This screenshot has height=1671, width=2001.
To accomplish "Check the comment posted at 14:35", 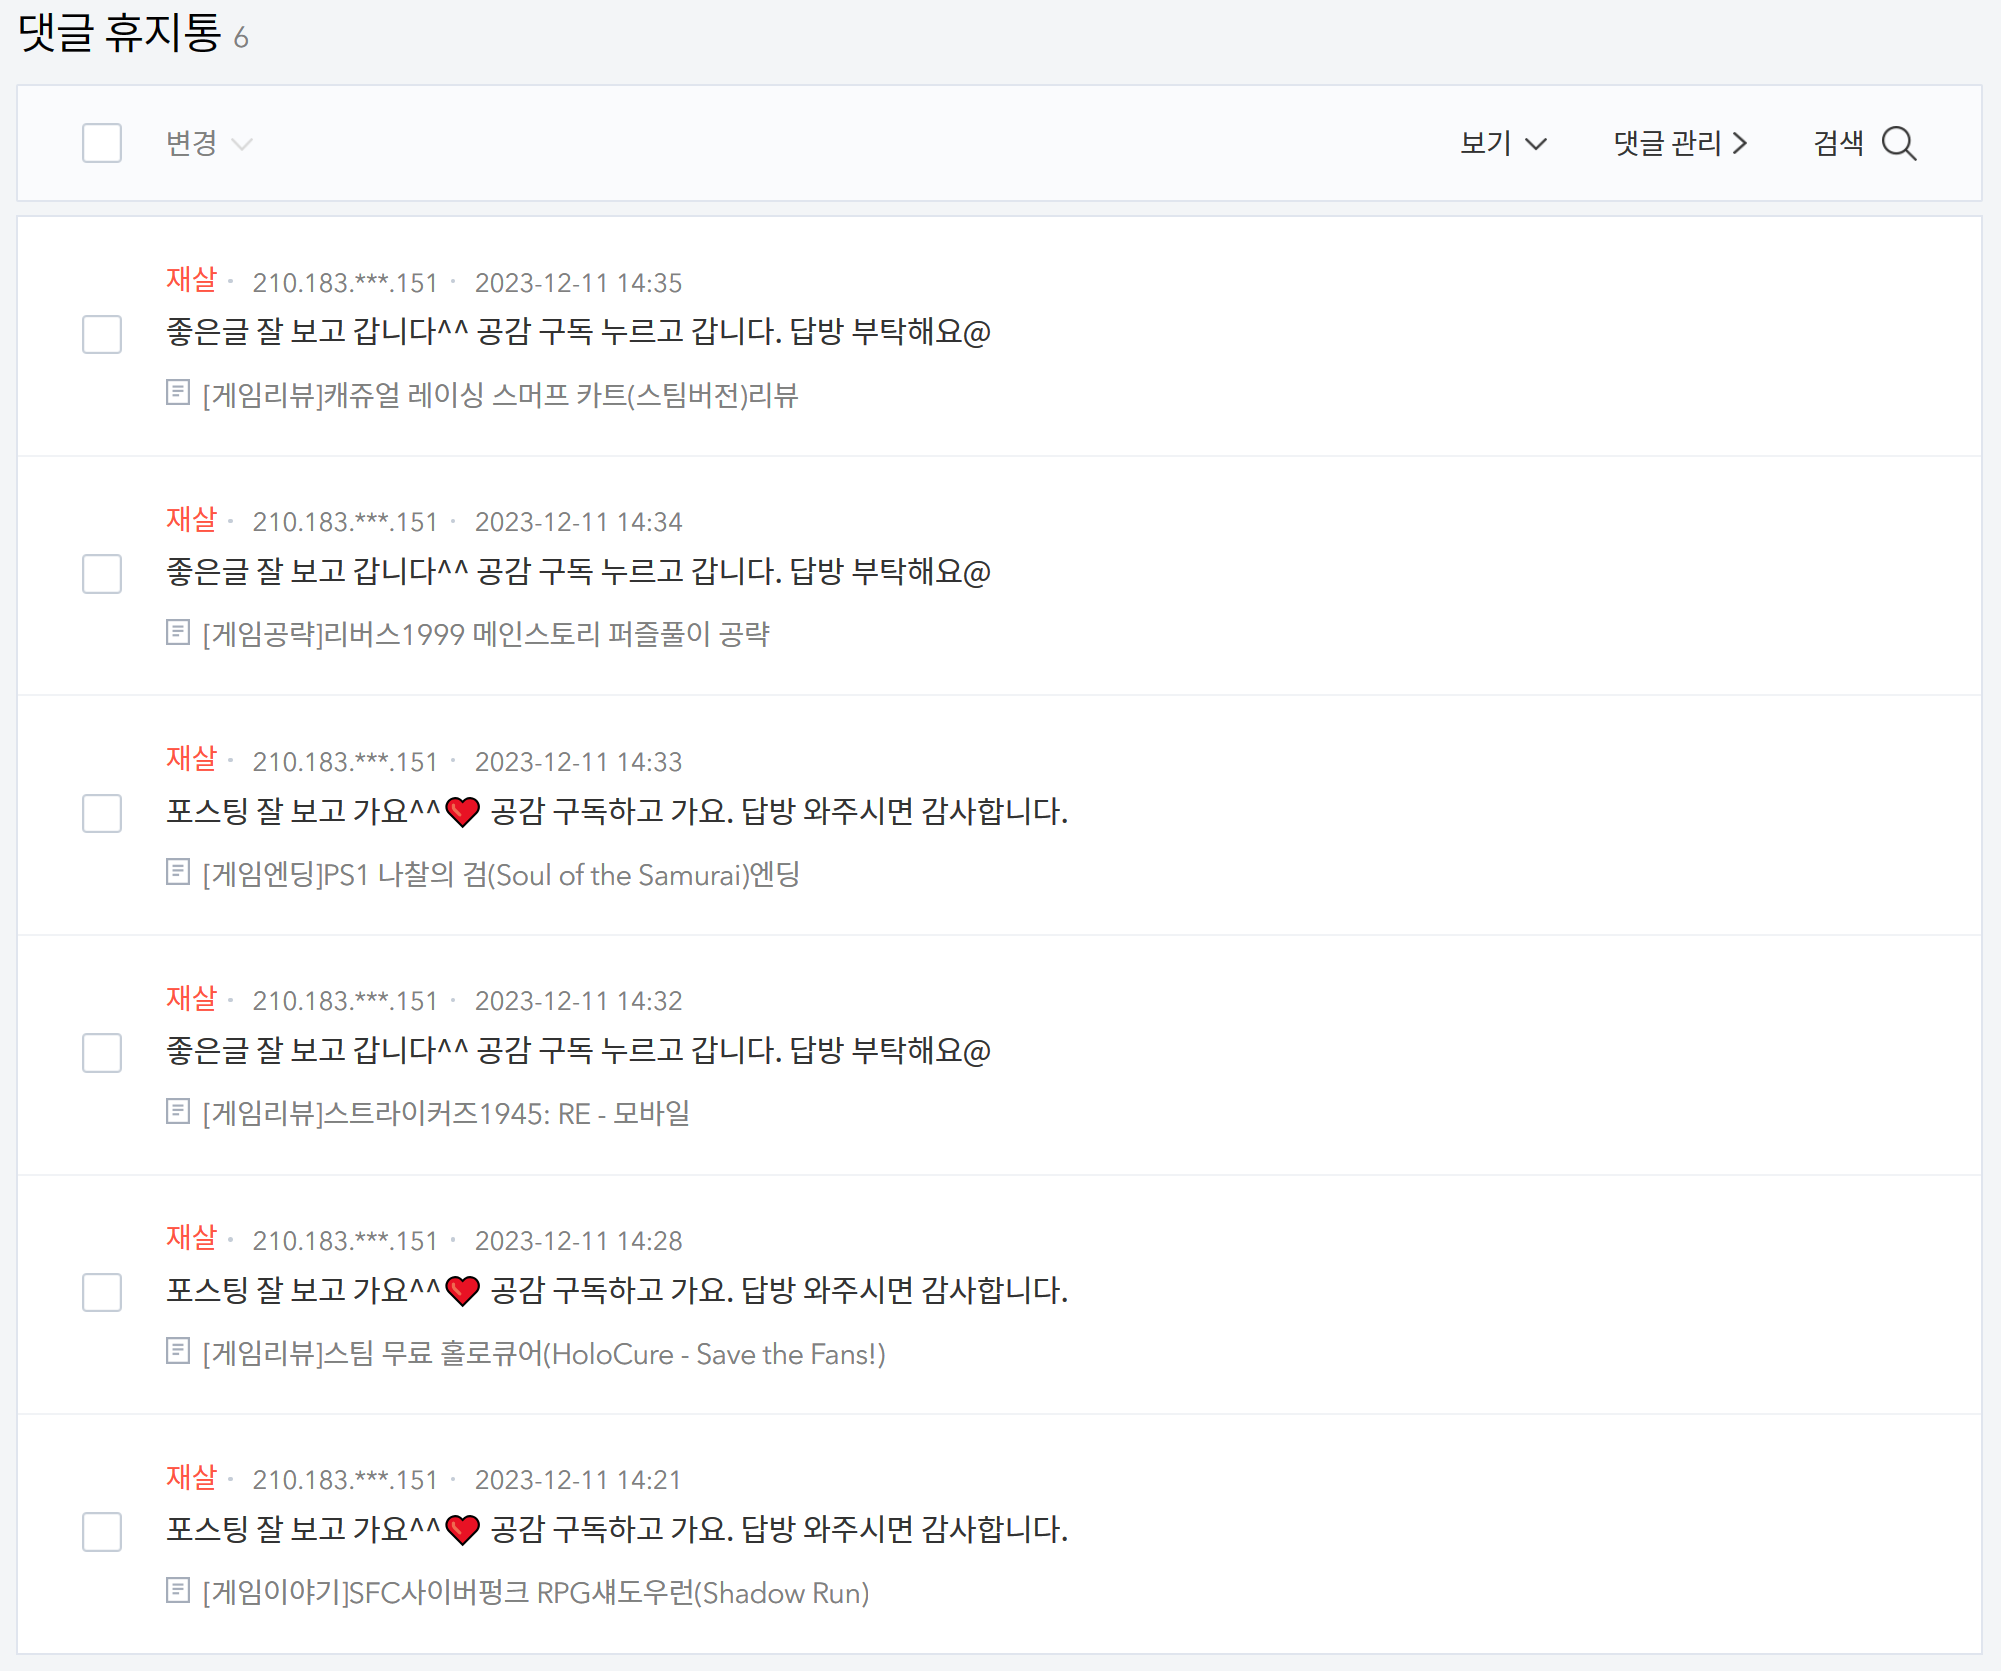I will point(102,335).
